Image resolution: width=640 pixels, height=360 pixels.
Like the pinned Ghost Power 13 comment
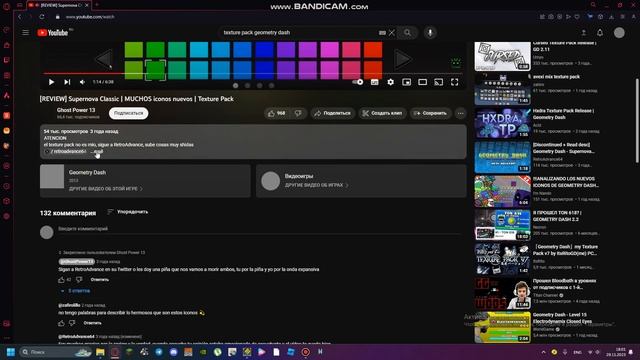coord(61,280)
